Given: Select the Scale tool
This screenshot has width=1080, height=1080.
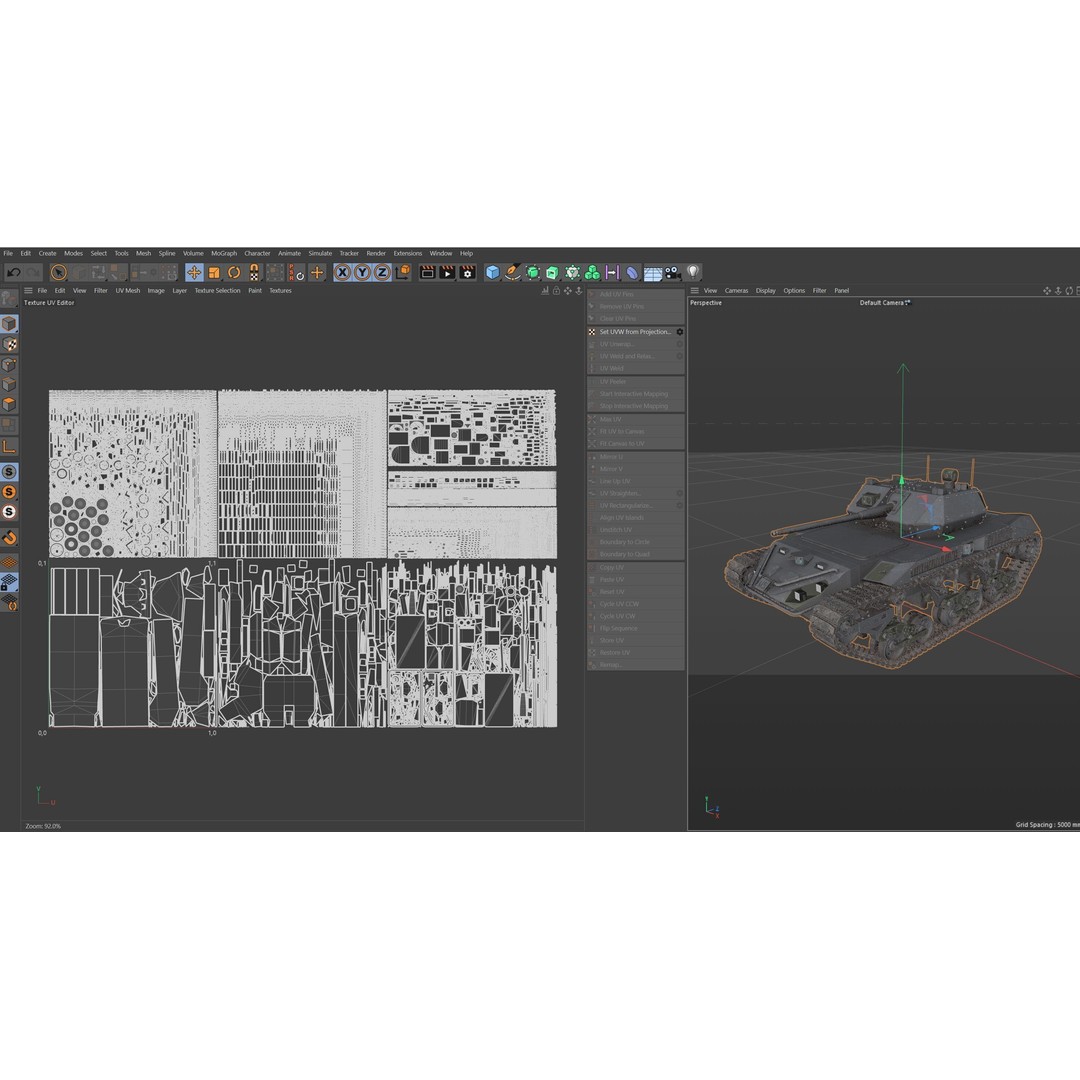Looking at the screenshot, I should tap(213, 274).
